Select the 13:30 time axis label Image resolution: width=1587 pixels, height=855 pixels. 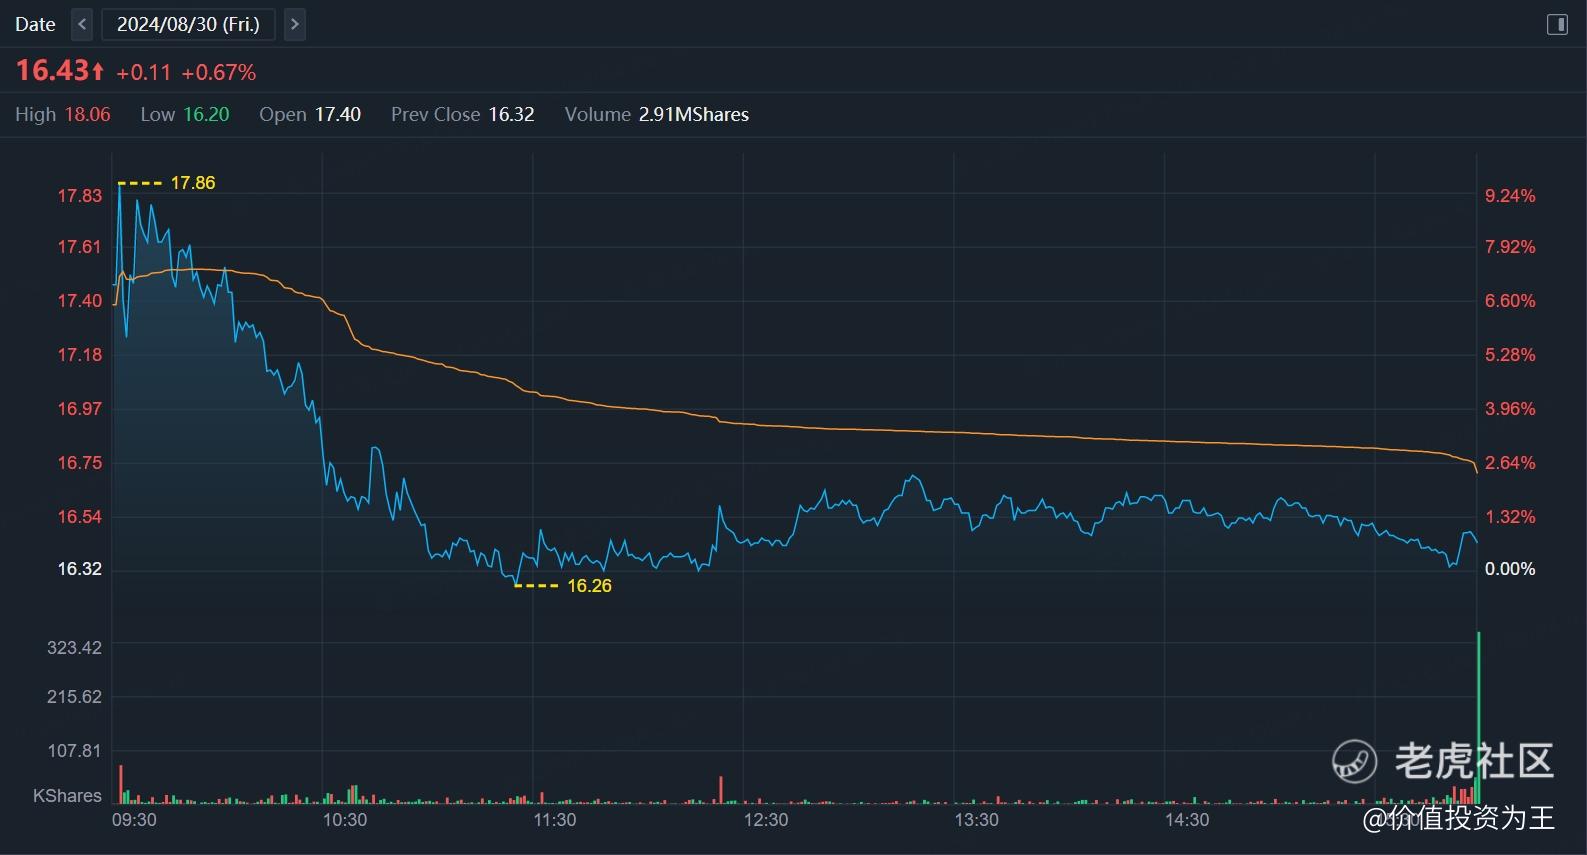click(976, 820)
